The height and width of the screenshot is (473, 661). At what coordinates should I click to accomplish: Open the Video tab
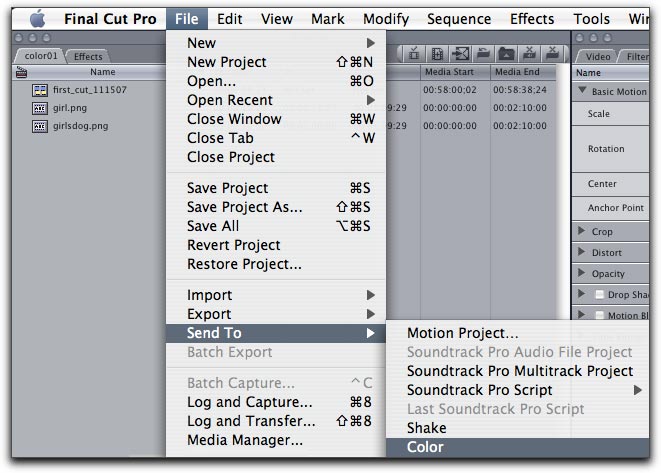click(x=598, y=57)
